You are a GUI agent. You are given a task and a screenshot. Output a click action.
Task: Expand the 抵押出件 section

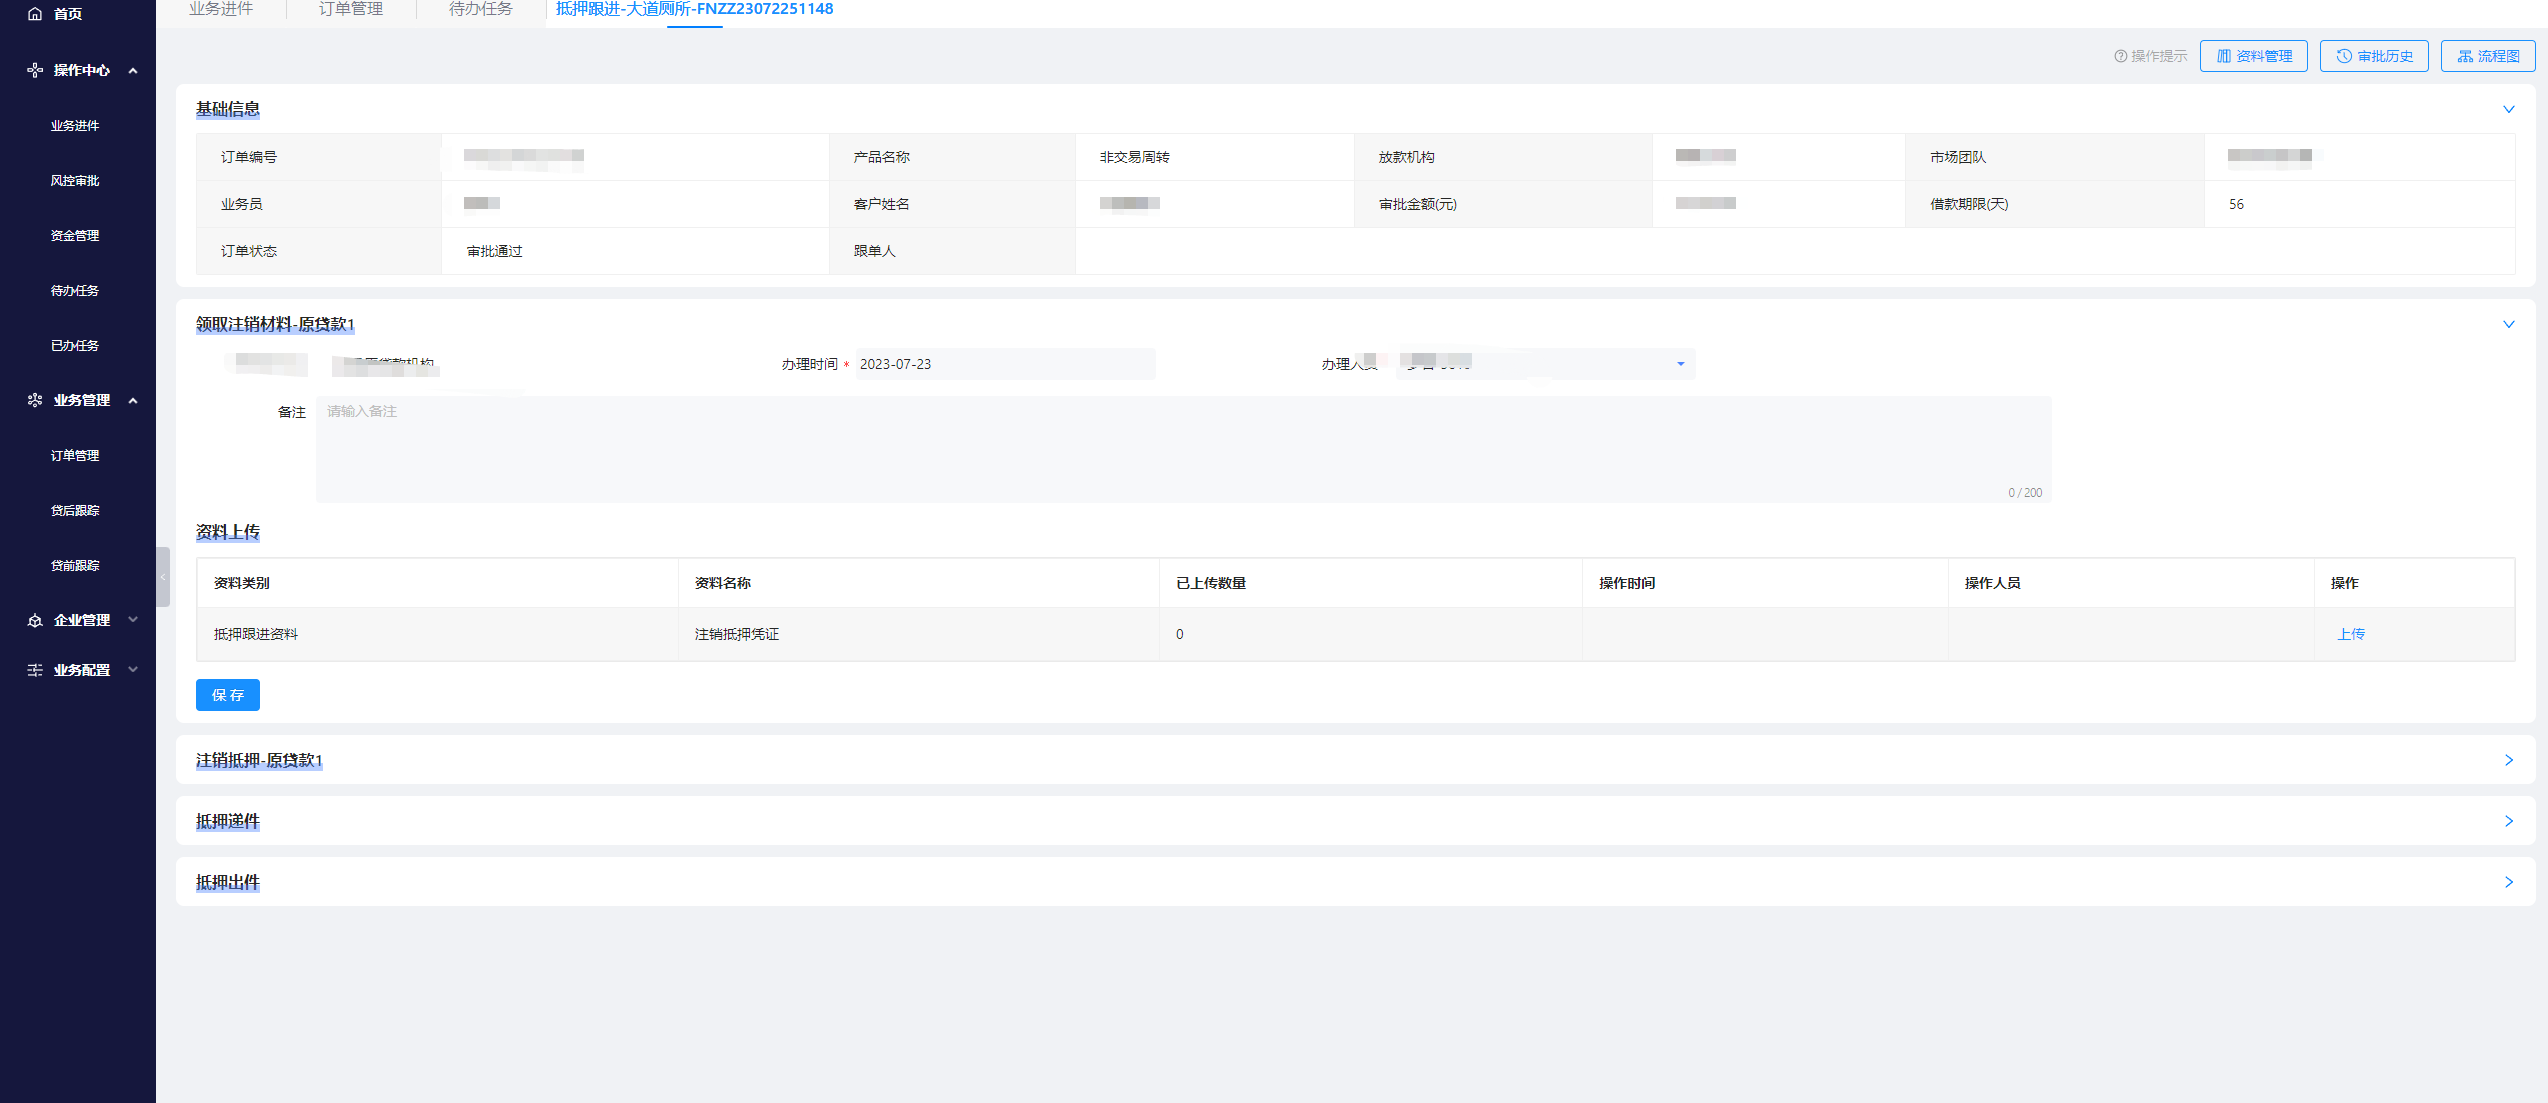(x=2508, y=882)
